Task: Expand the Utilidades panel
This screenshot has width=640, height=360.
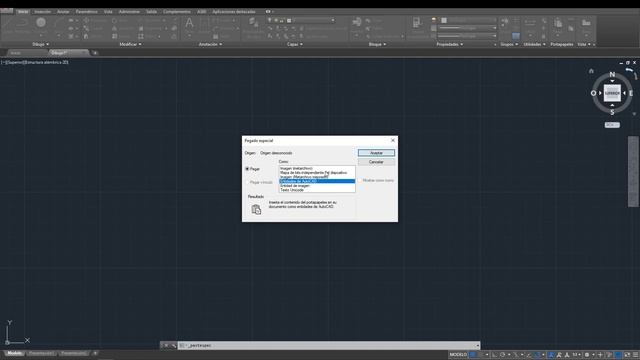Action: [x=534, y=44]
